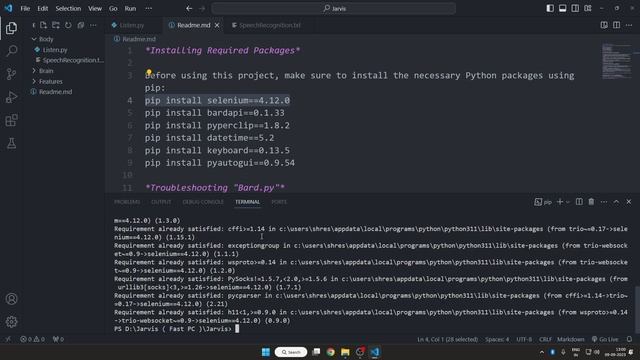
Task: Close the Readme.md tab
Action: point(217,25)
